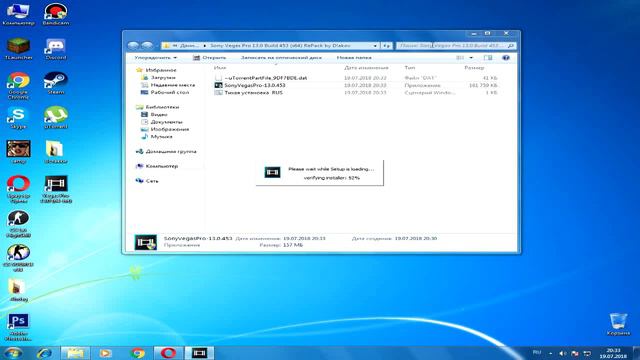Click the volume icon in the system tray
Screen dimensions: 640x360
[562, 353]
